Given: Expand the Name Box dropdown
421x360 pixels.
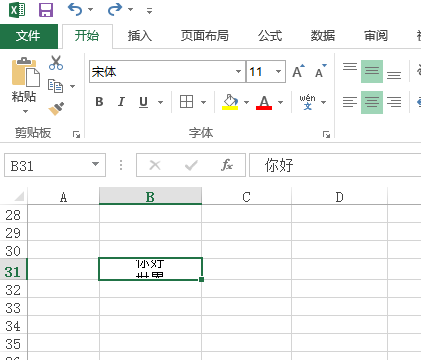Looking at the screenshot, I should [x=95, y=164].
